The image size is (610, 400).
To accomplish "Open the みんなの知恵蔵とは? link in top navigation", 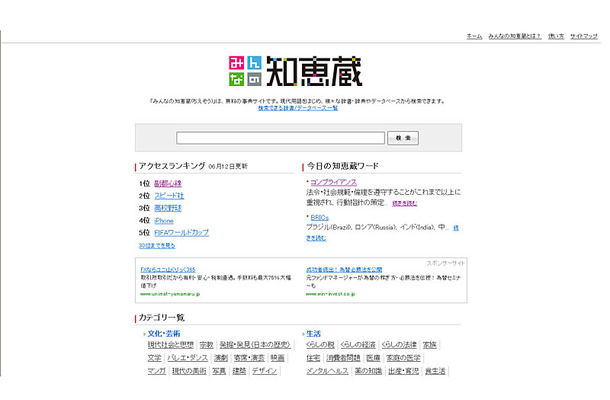I will (x=515, y=36).
